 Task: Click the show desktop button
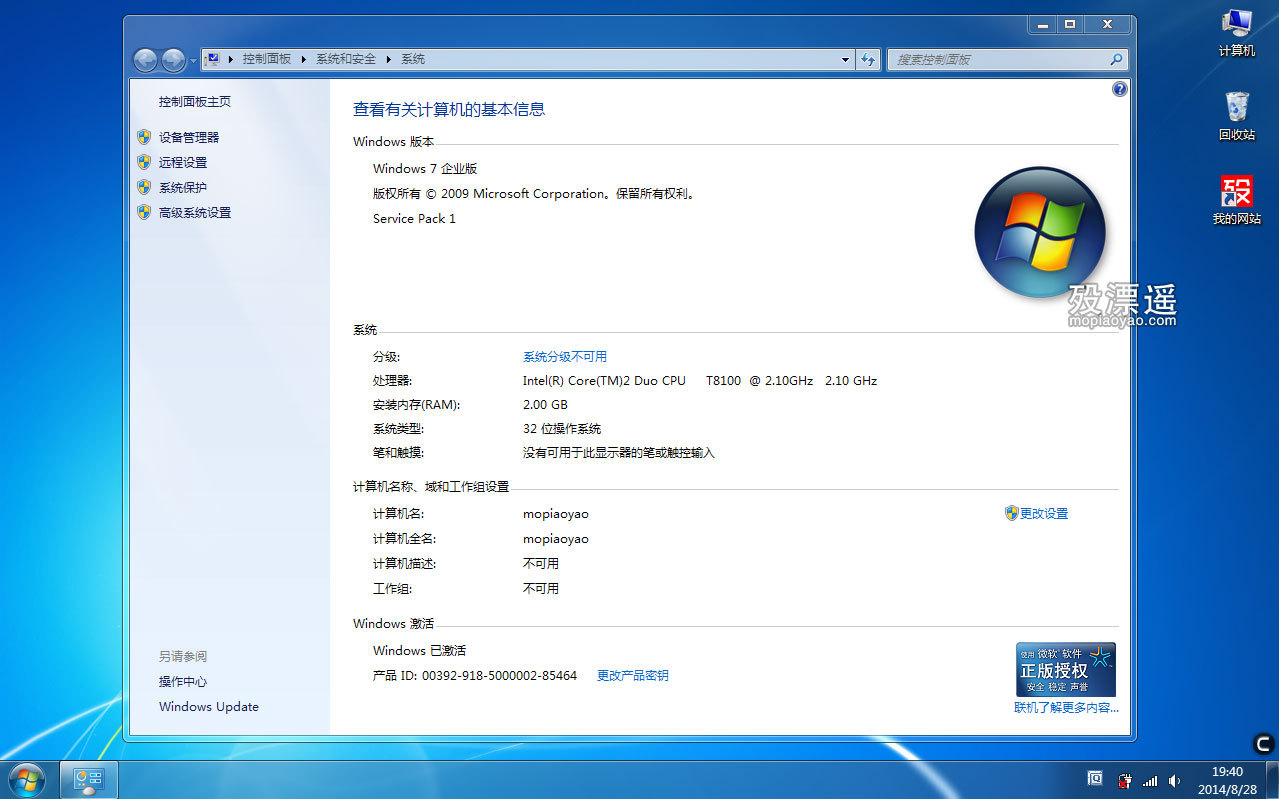pyautogui.click(x=1271, y=780)
